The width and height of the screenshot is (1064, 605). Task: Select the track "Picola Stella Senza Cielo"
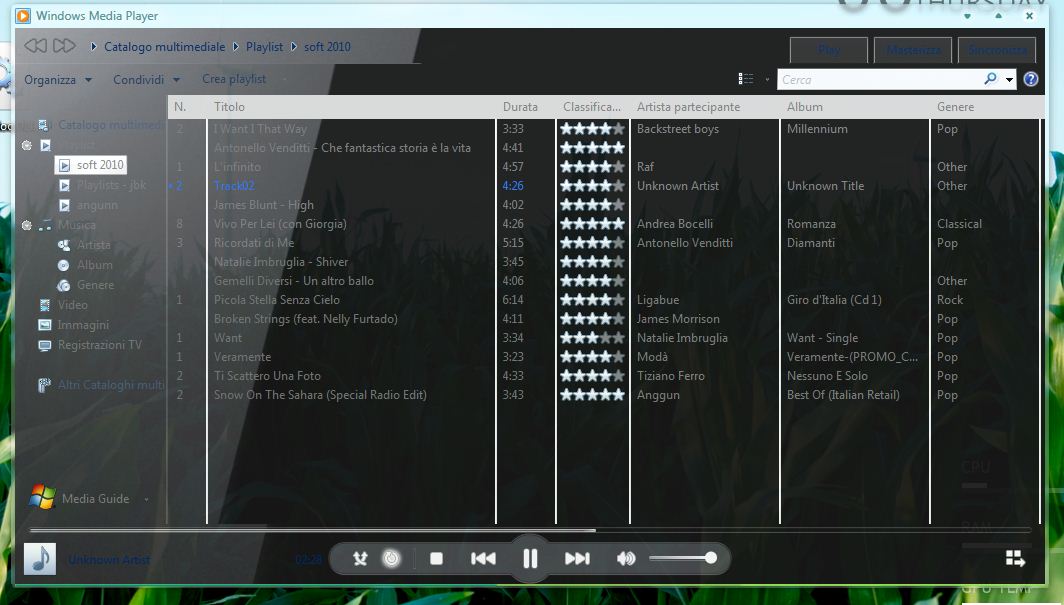pyautogui.click(x=277, y=300)
